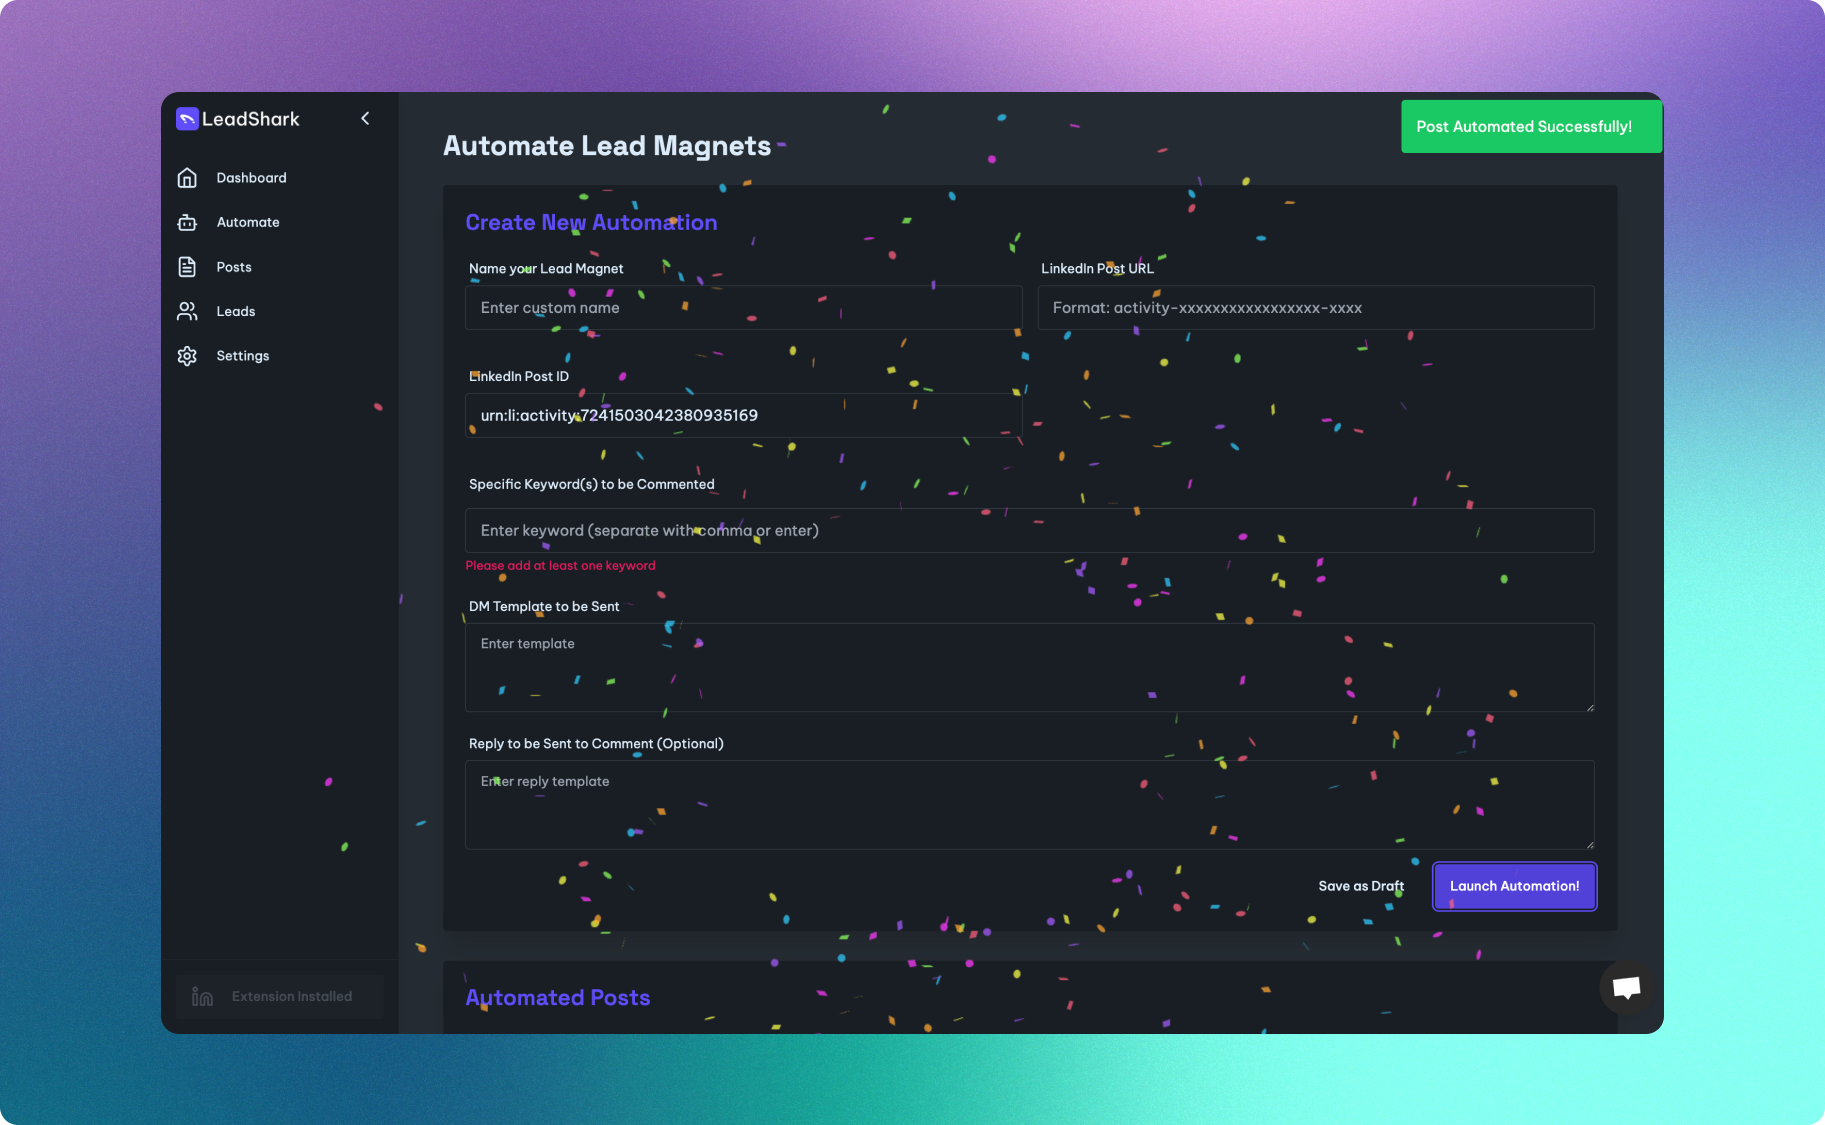Click the LinkedIn extension icon
Image resolution: width=1825 pixels, height=1125 pixels.
pyautogui.click(x=201, y=995)
